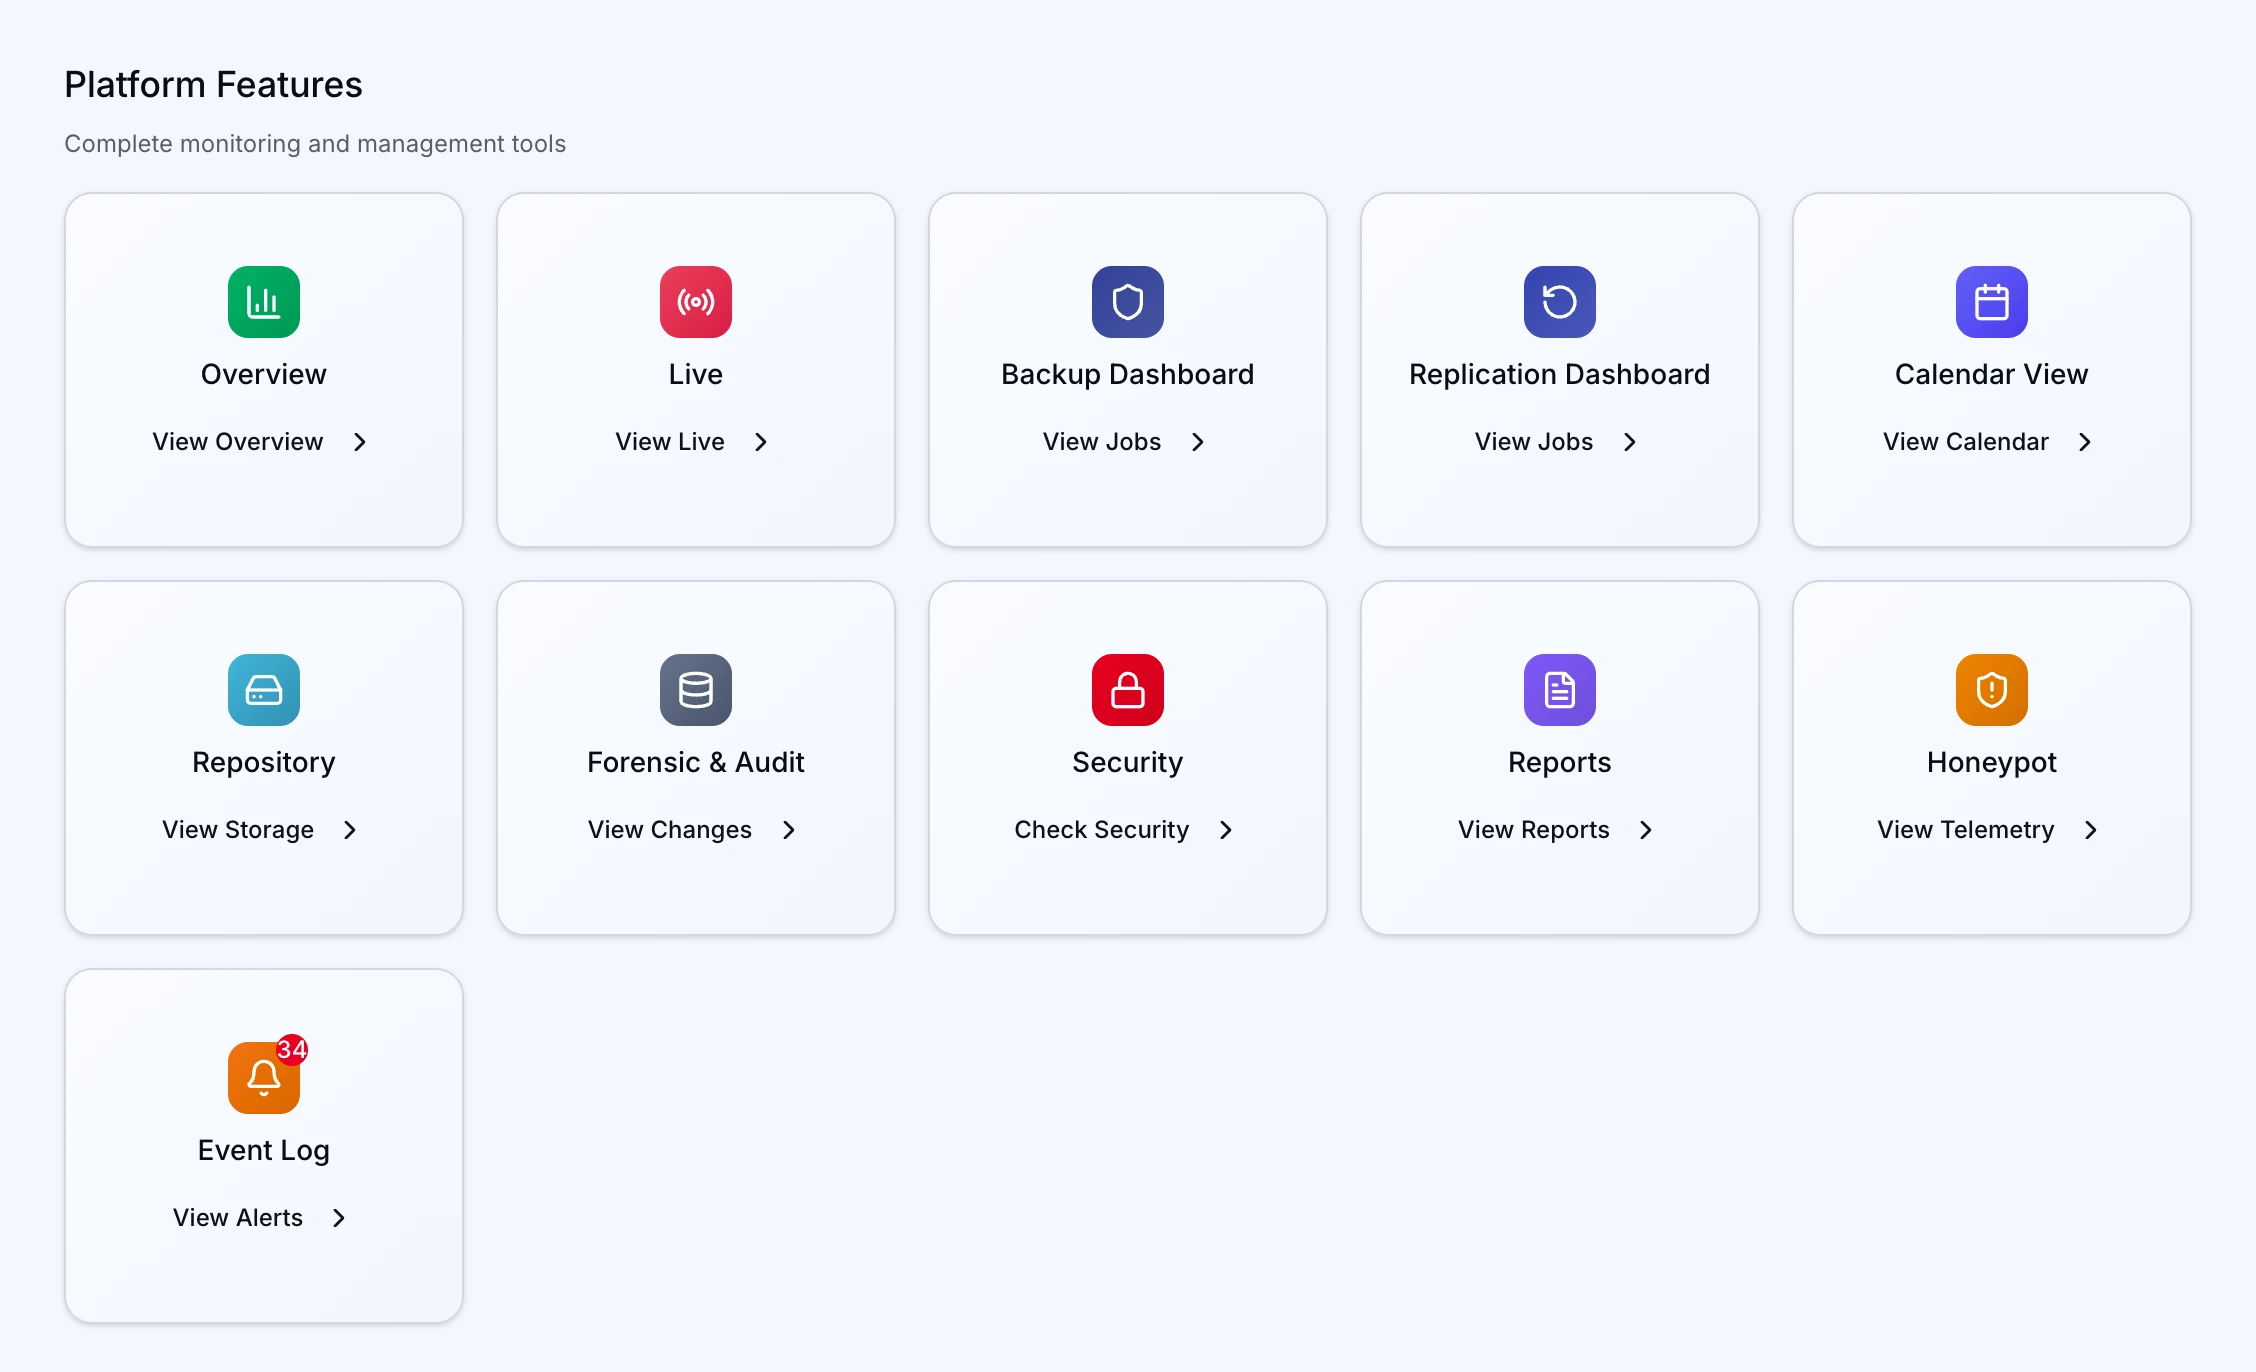
Task: Click the chevron next to View Calendar
Action: pos(2085,442)
